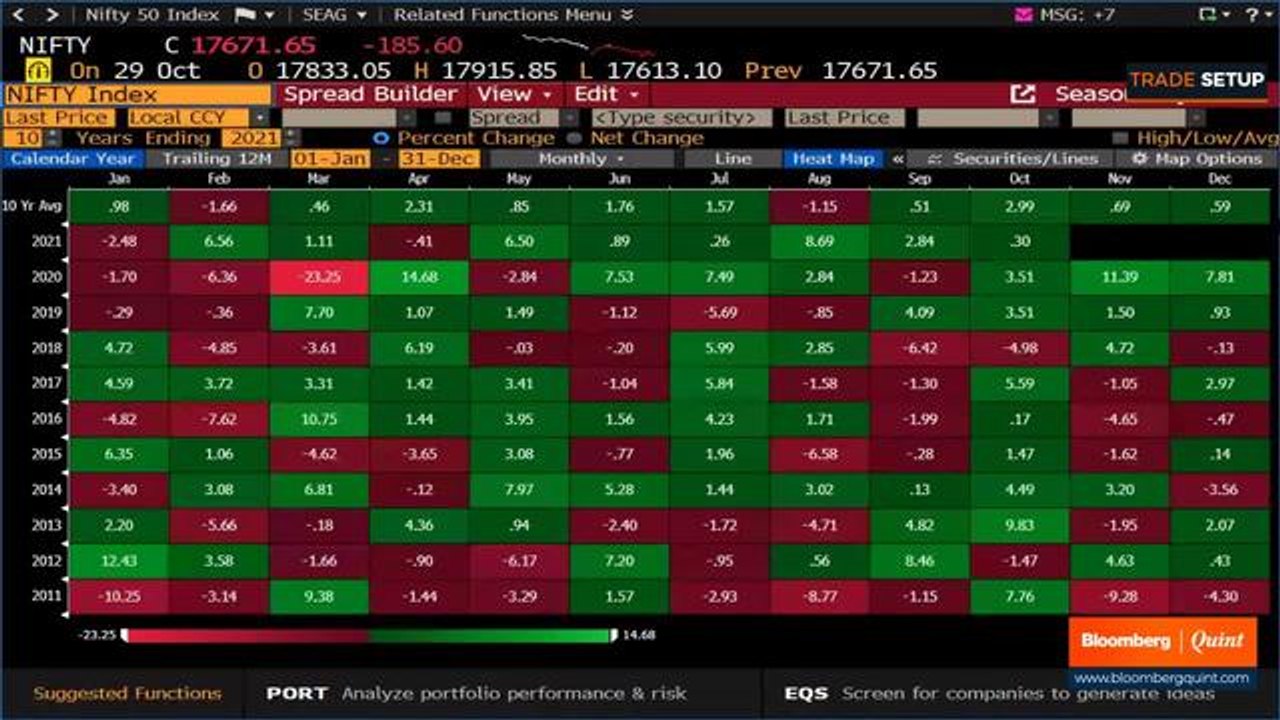This screenshot has height=720, width=1280.
Task: Click the -9.28 cell for Nov 2011
Action: click(x=1119, y=596)
